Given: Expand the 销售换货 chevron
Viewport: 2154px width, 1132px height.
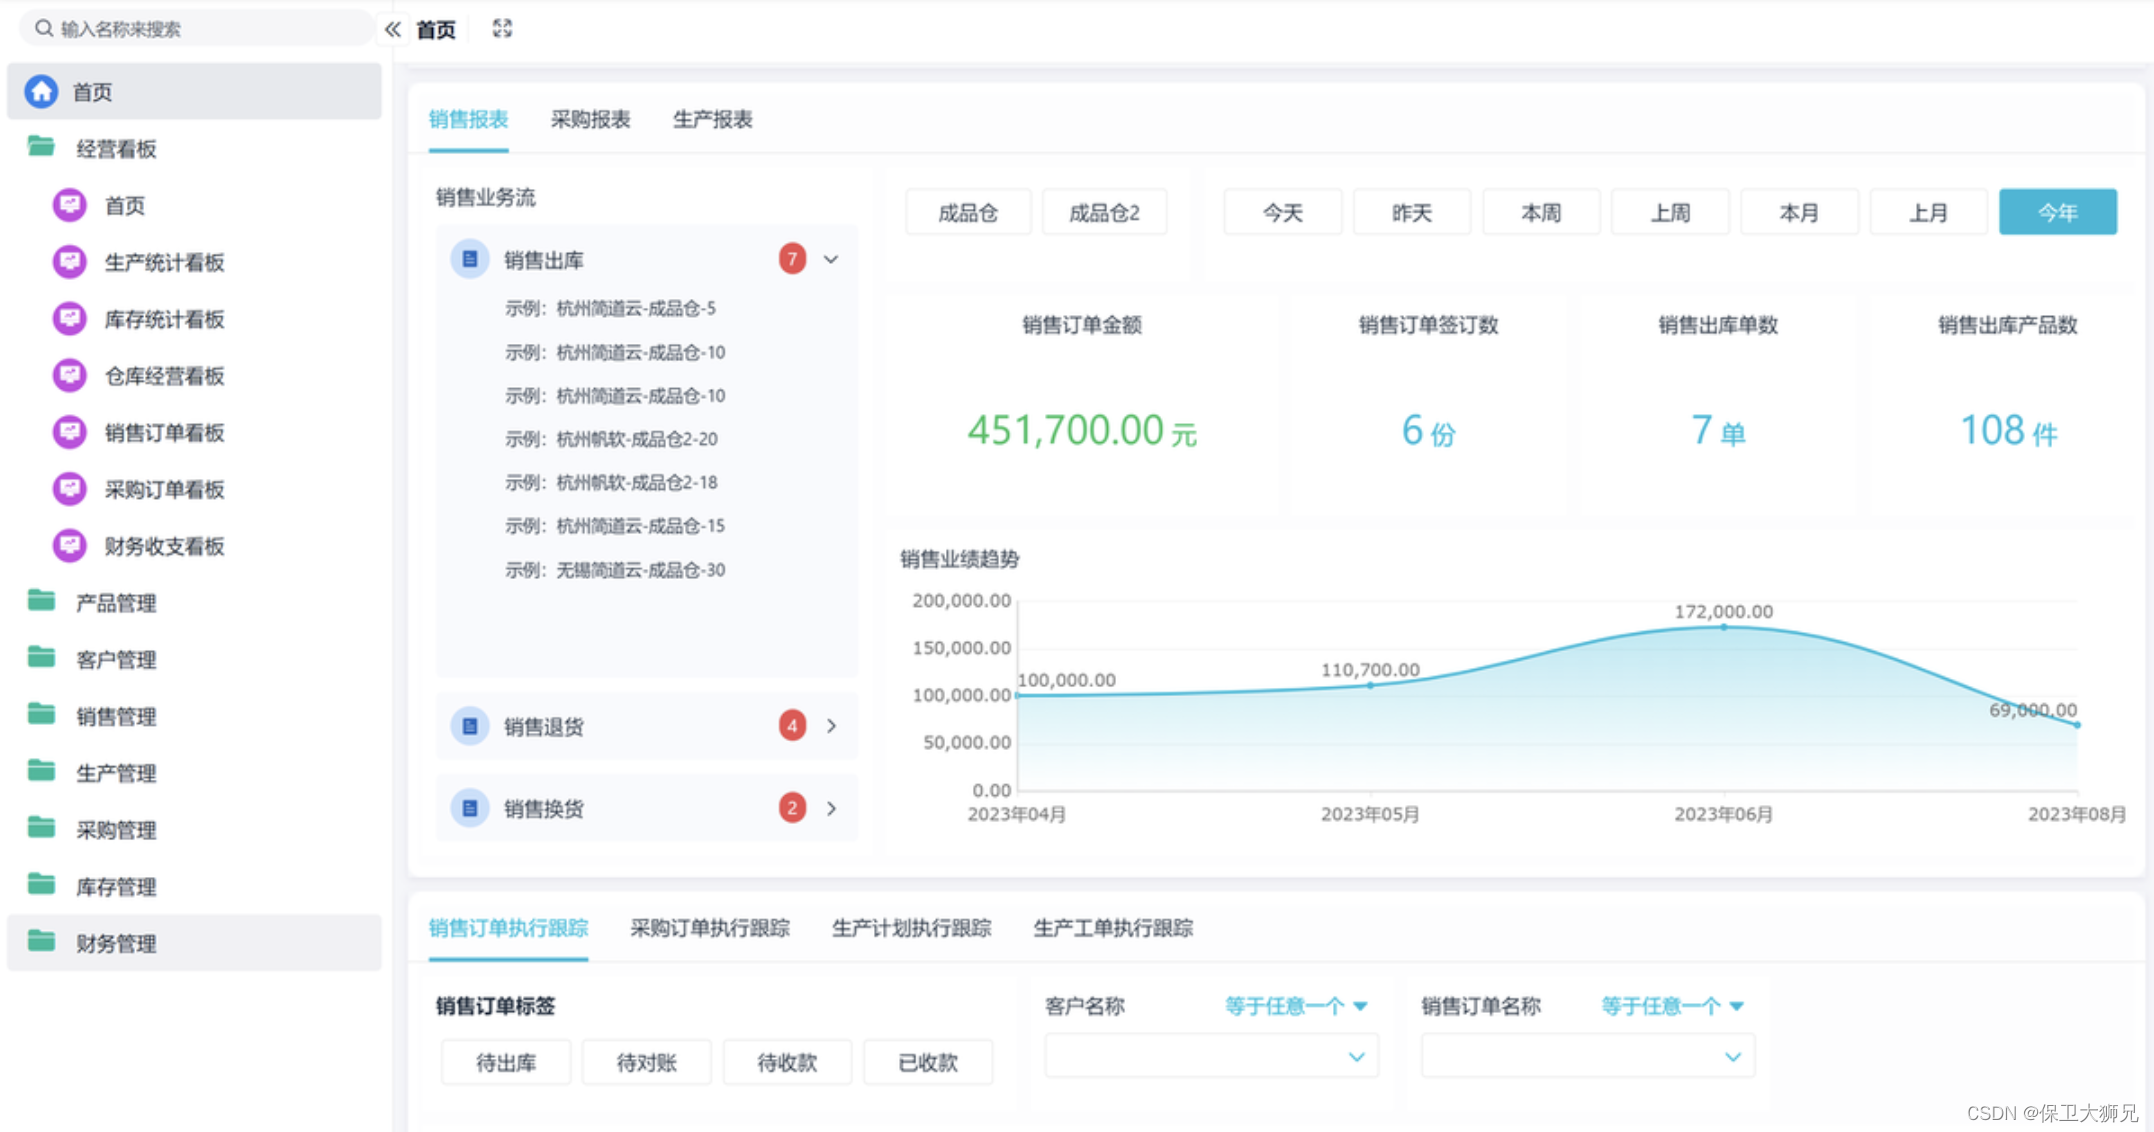Looking at the screenshot, I should coord(832,808).
